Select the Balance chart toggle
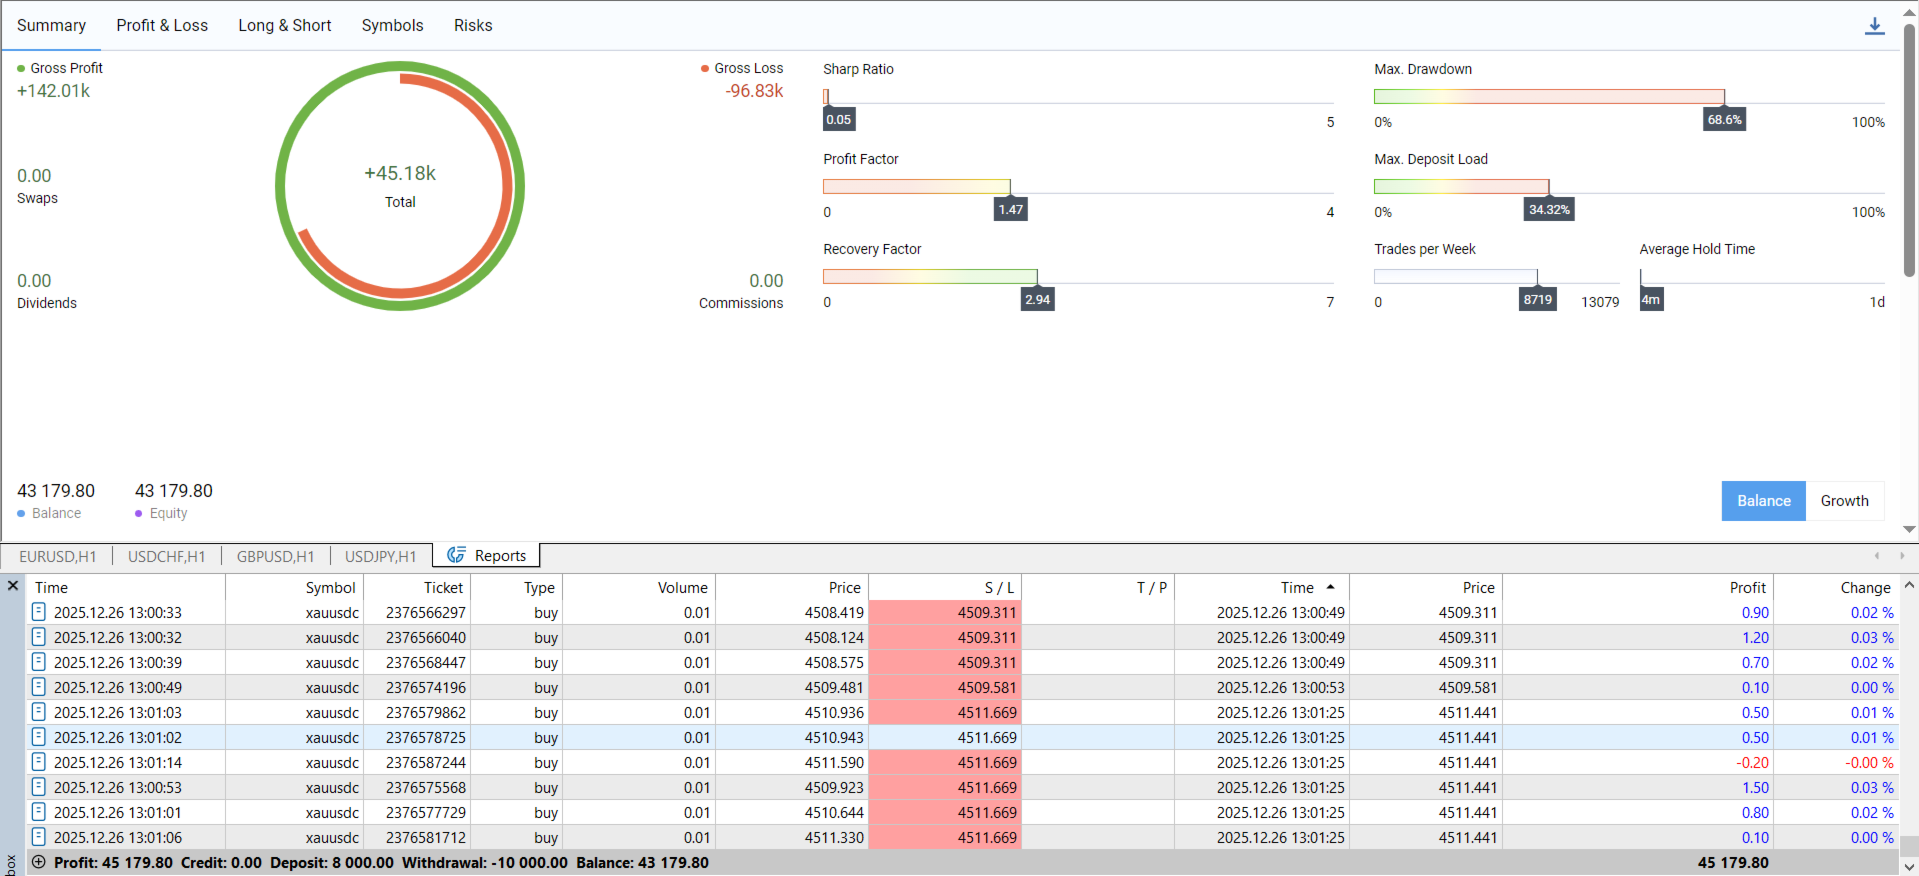Image resolution: width=1919 pixels, height=876 pixels. point(1763,501)
